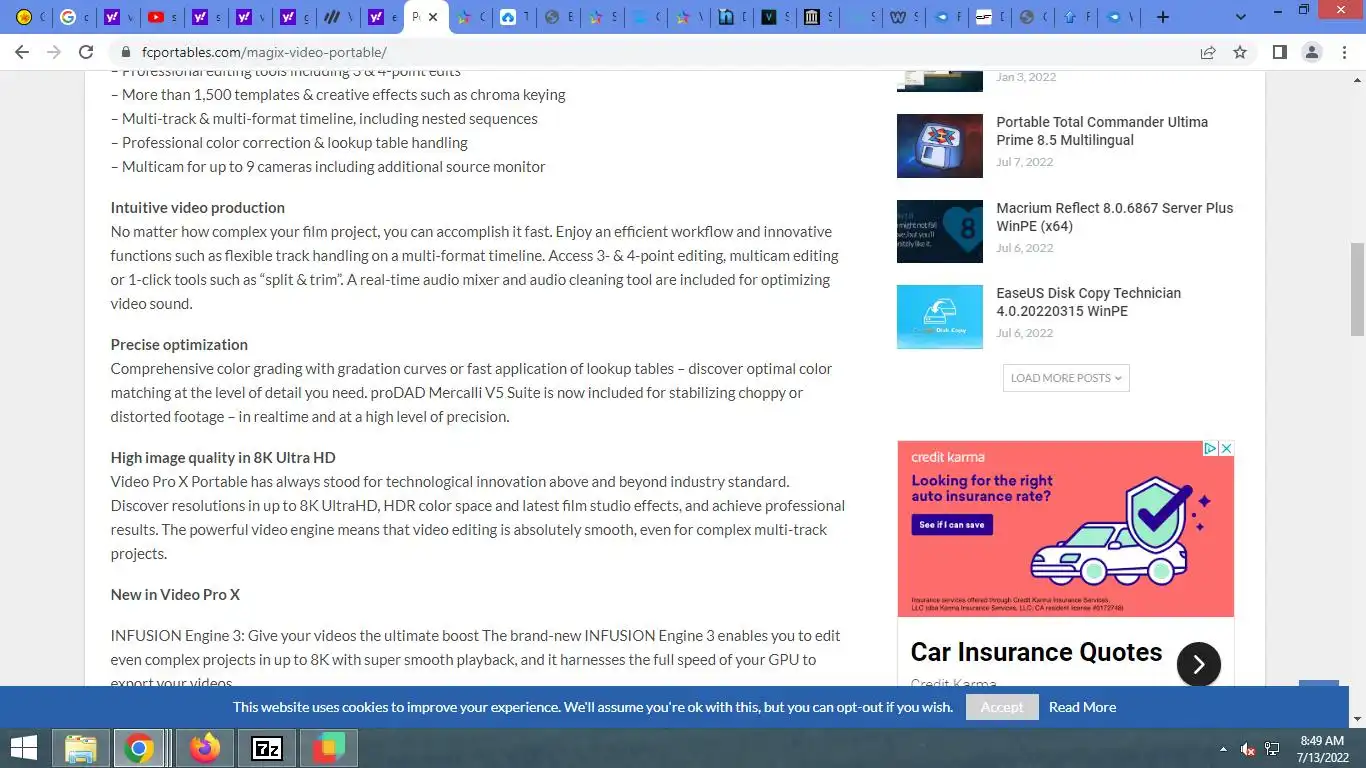This screenshot has width=1366, height=768.
Task: Click See if I can save button
Action: 952,524
